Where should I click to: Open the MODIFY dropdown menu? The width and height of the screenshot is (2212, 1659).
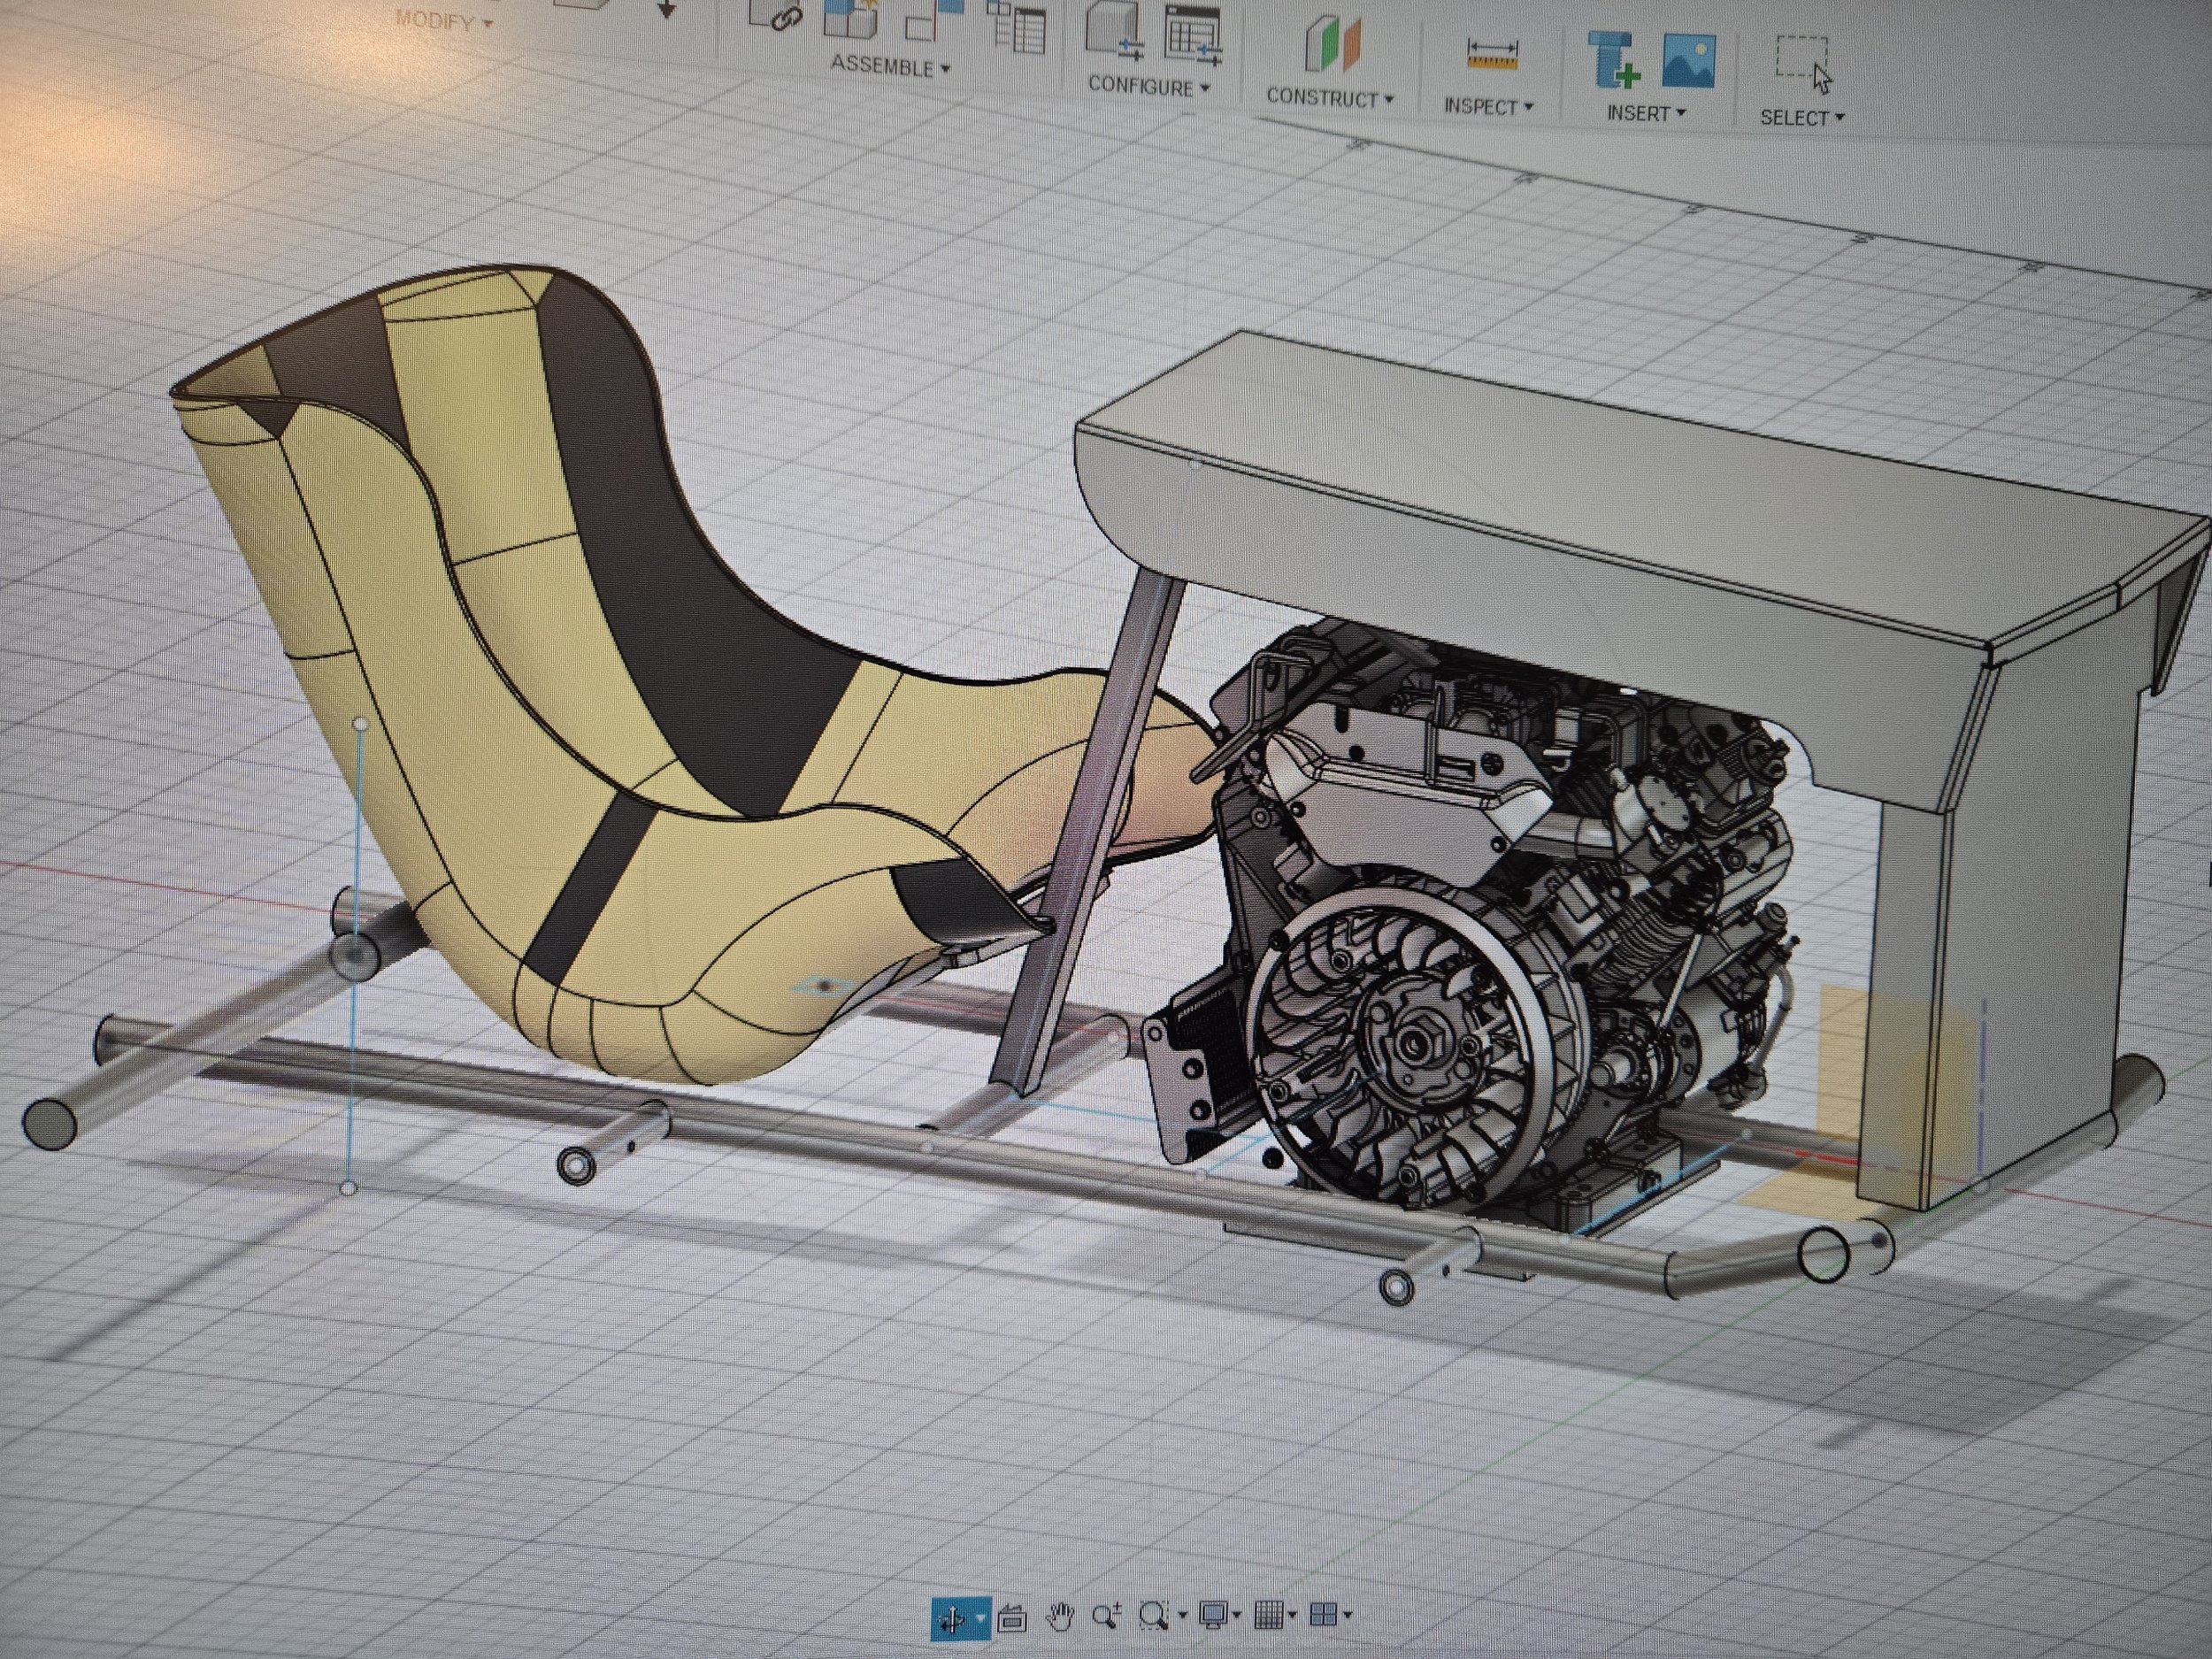coord(444,20)
